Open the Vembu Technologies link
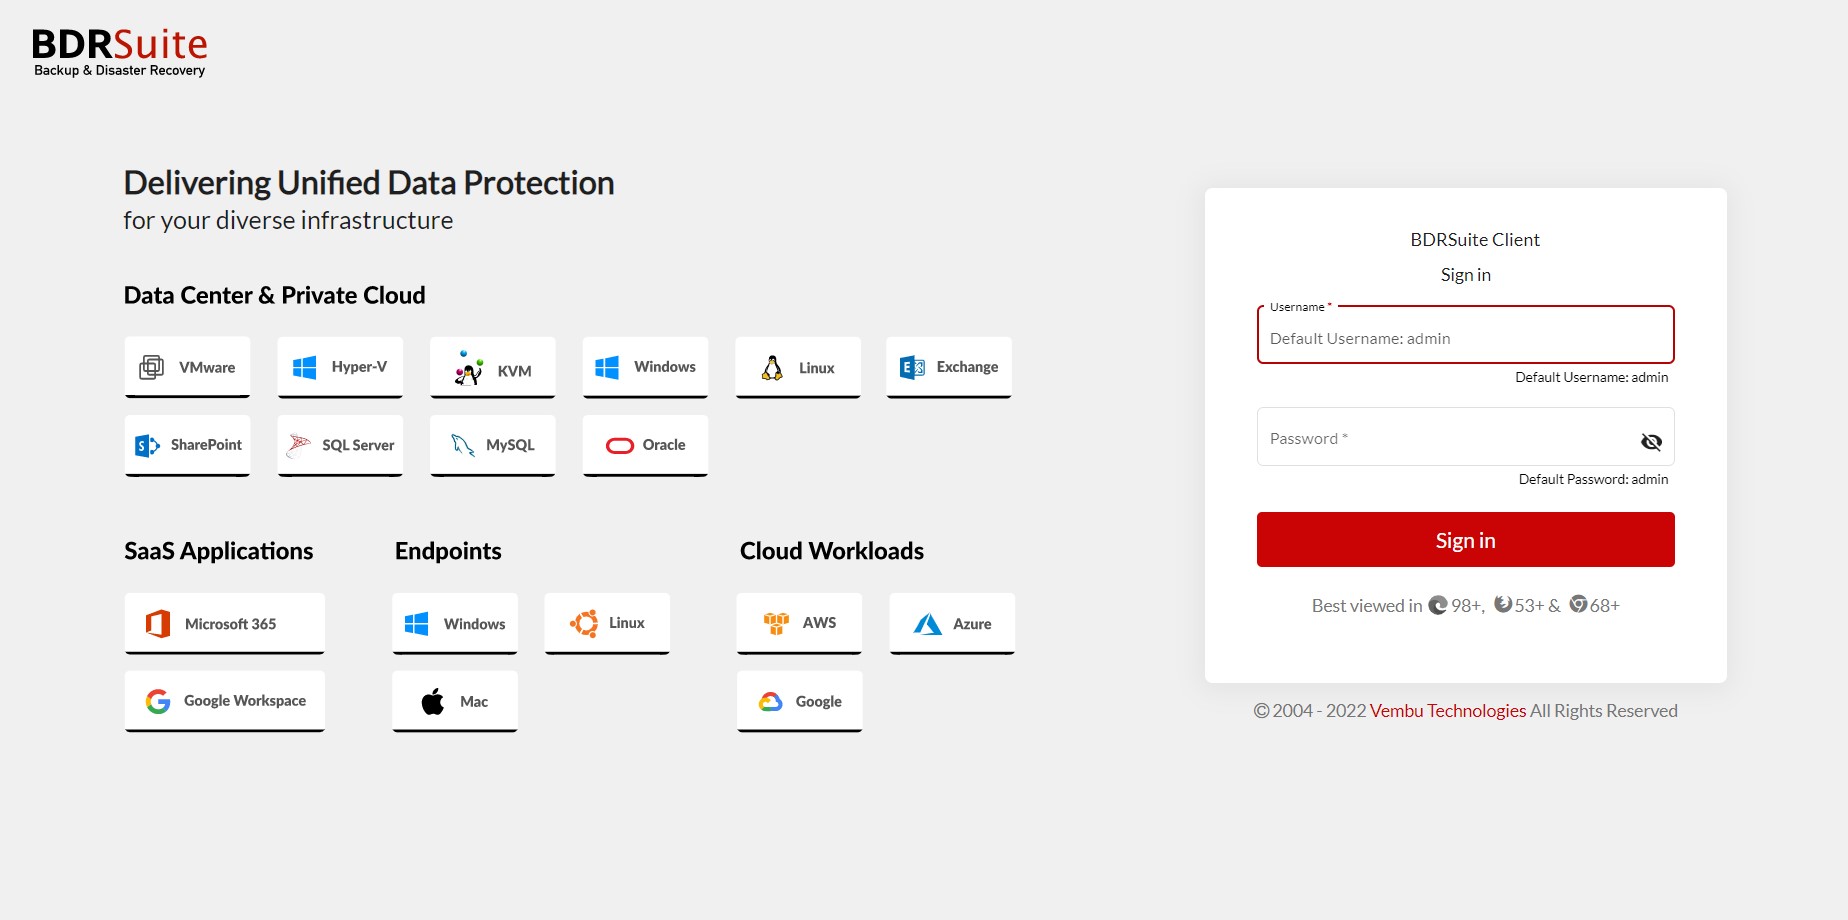Image resolution: width=1848 pixels, height=920 pixels. click(1447, 711)
